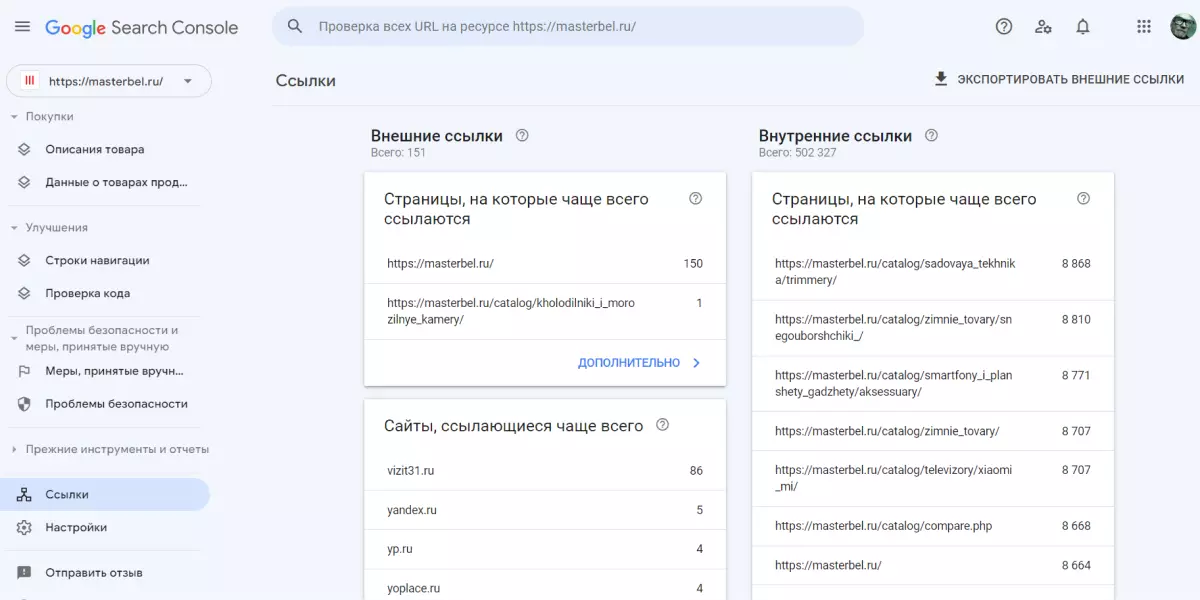Select the https://masterbel.ru/ row with 150 links
Screen dimensions: 1200x600
point(545,264)
